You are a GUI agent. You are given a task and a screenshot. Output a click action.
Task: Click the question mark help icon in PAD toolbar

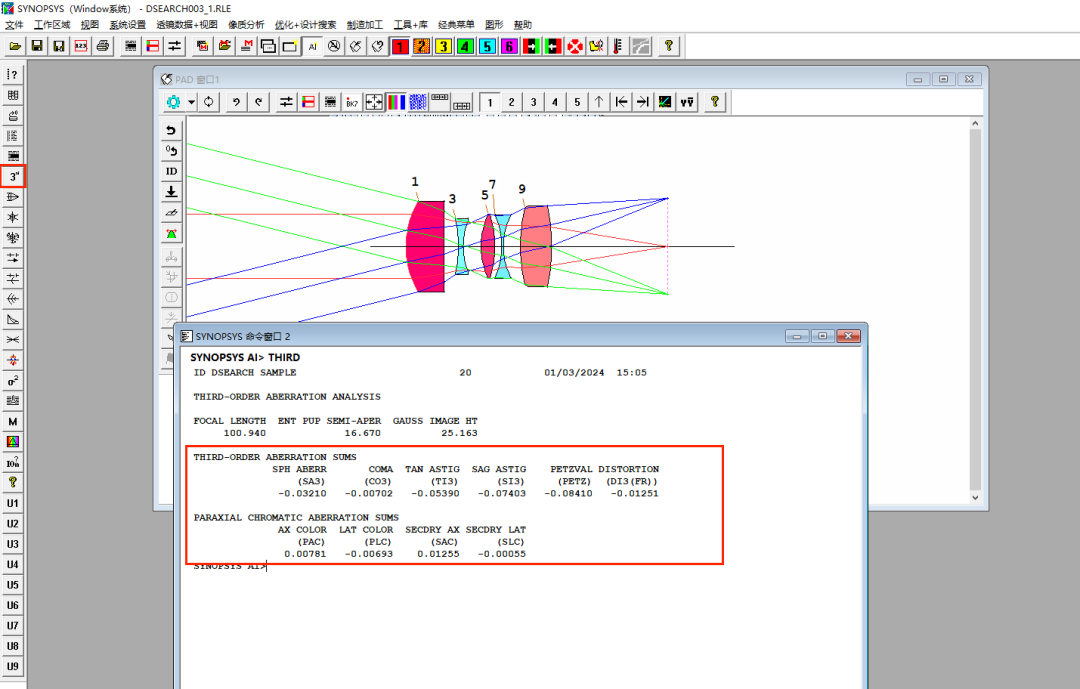(x=715, y=102)
